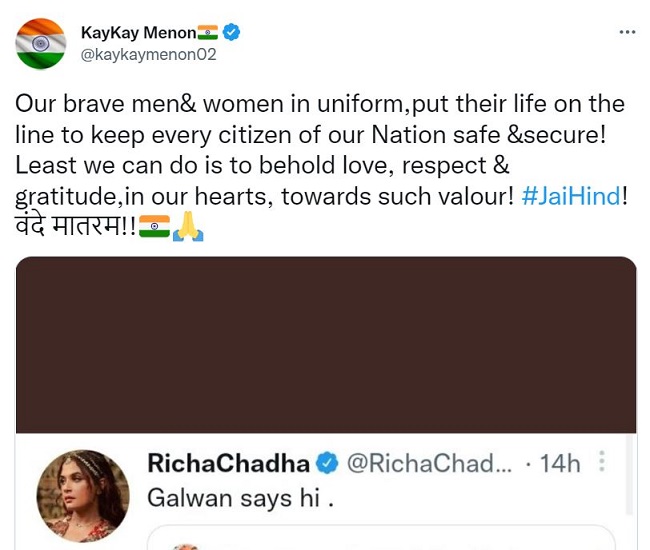Open the #JaiHind hashtag

coord(570,196)
